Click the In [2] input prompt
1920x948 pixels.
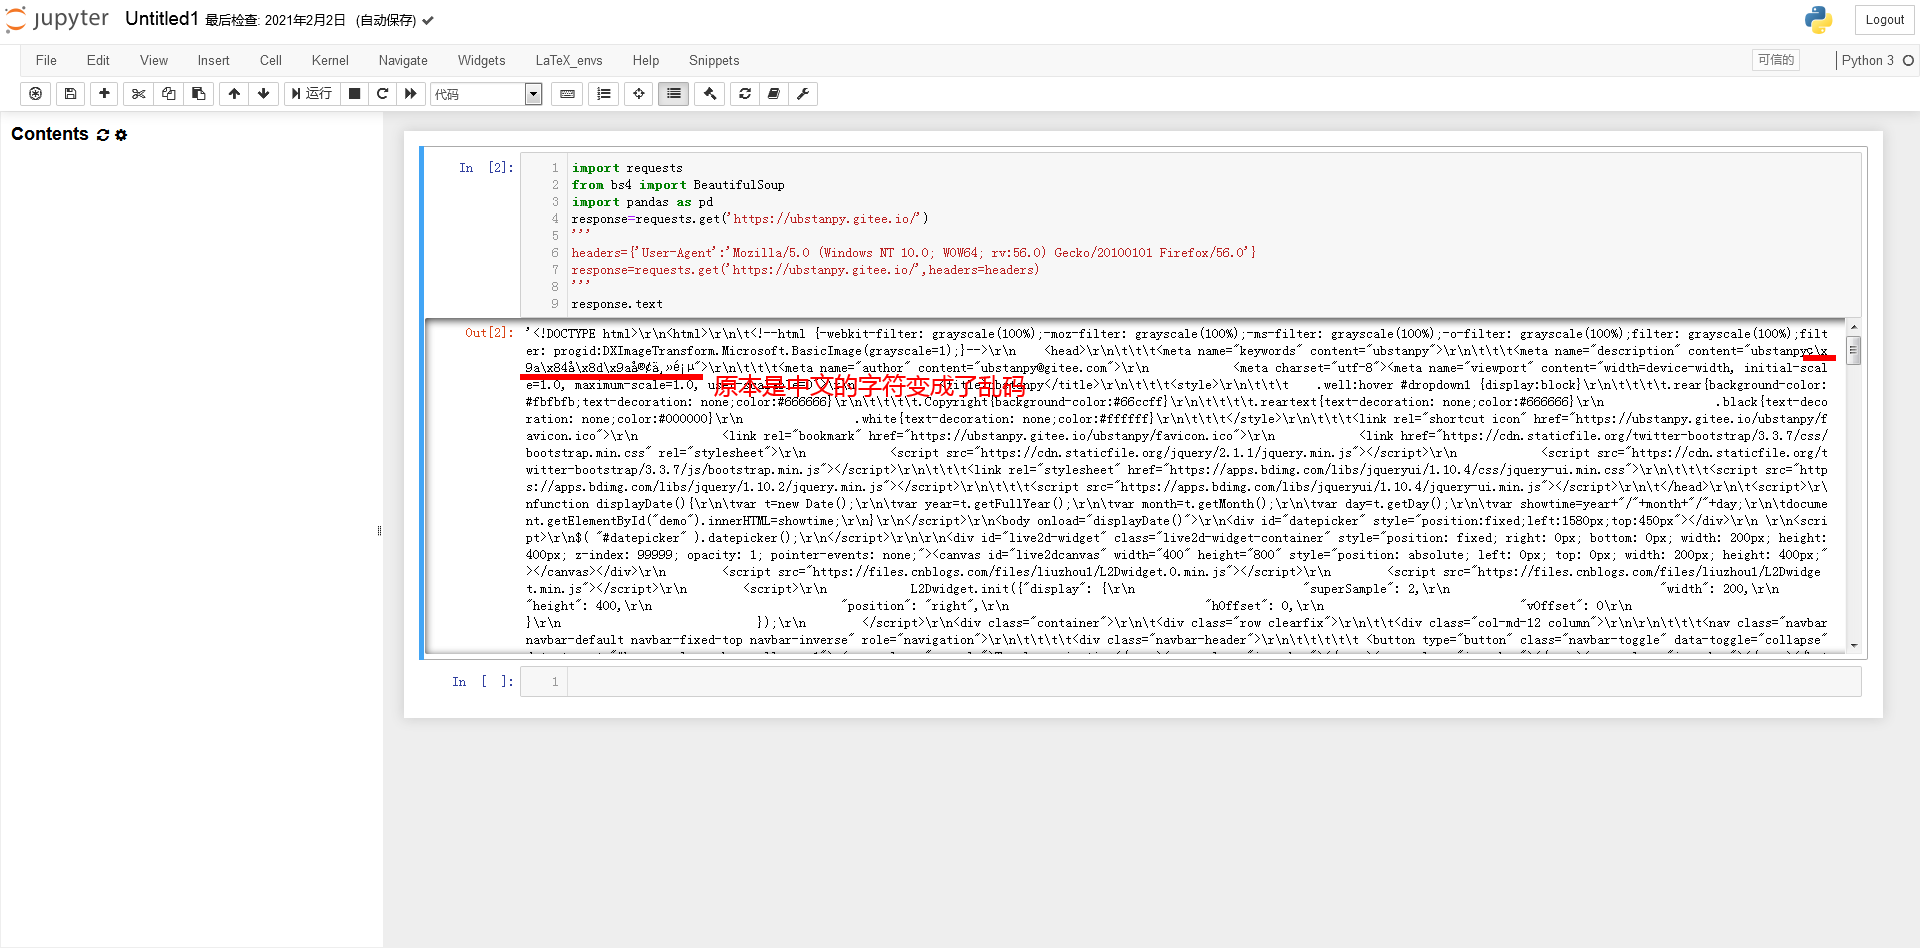click(486, 168)
